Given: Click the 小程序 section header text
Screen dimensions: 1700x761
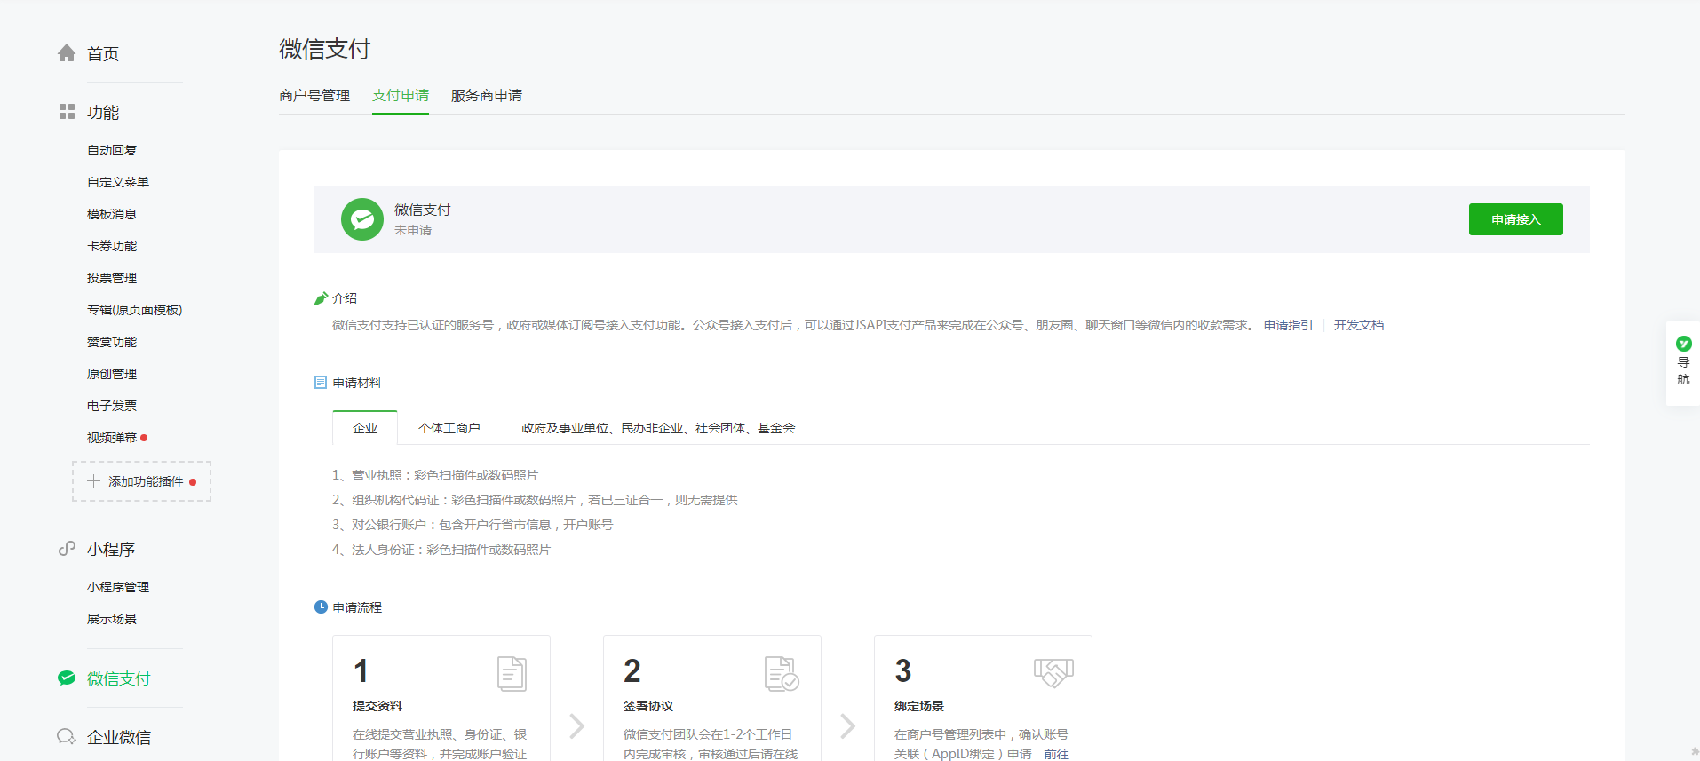Looking at the screenshot, I should [x=111, y=549].
